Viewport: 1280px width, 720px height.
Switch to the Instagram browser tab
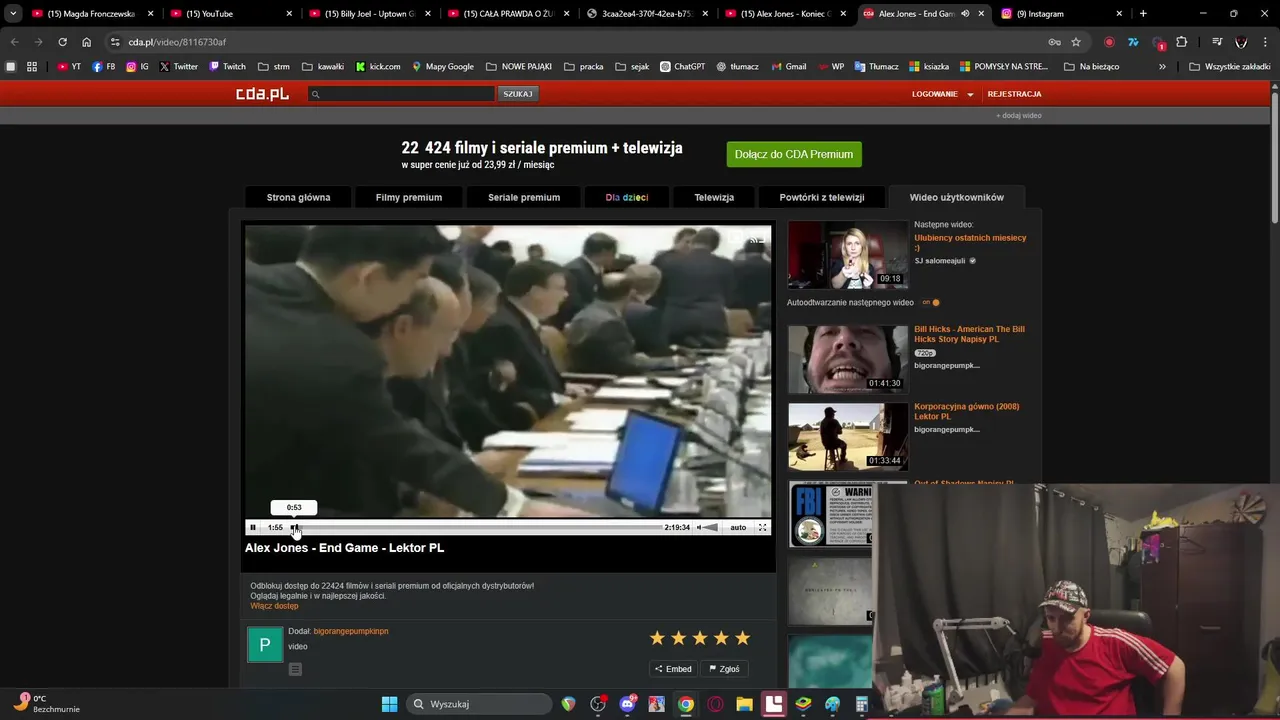pyautogui.click(x=1060, y=14)
